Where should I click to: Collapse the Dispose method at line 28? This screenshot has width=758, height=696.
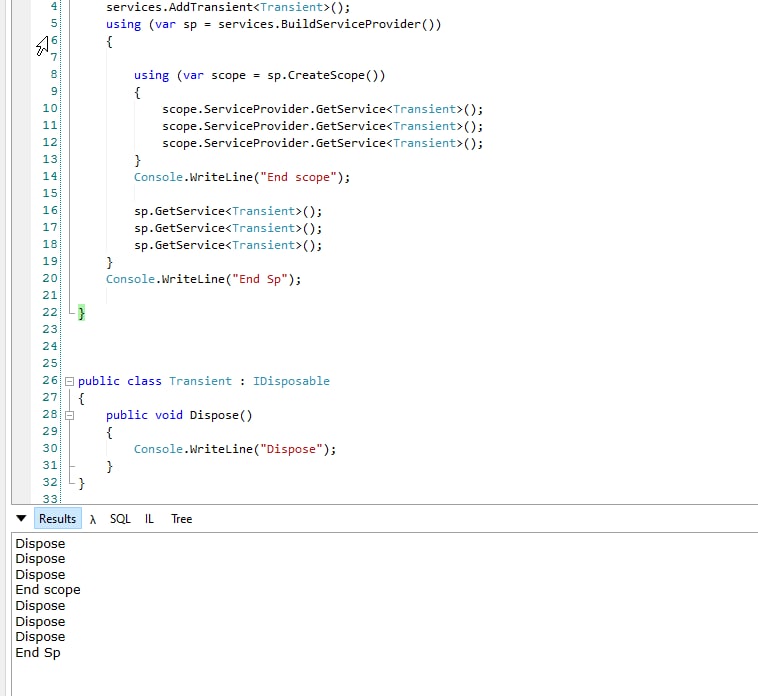coord(70,415)
